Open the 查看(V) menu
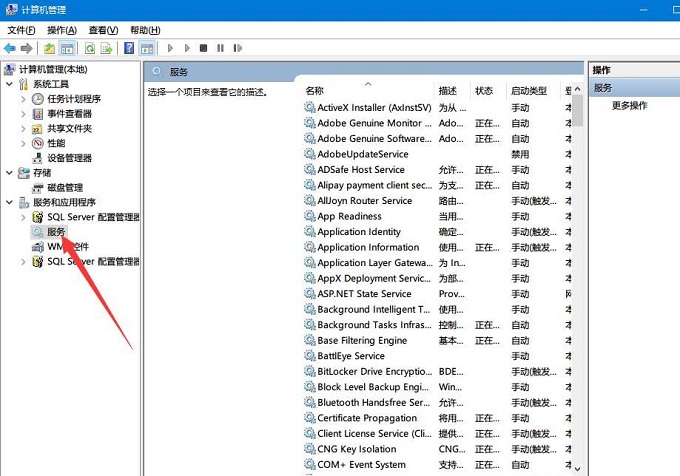This screenshot has width=680, height=476. coord(103,30)
